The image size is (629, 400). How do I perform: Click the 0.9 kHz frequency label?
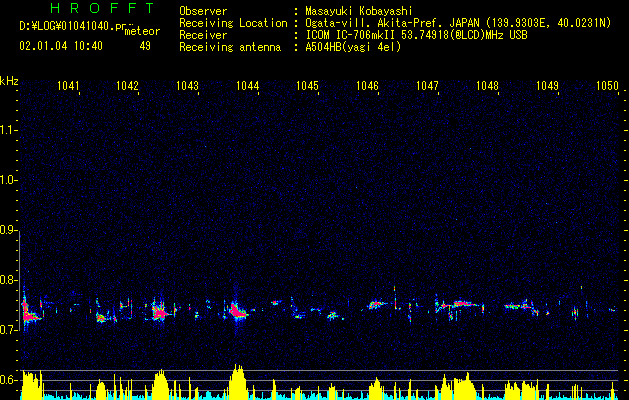pos(9,230)
